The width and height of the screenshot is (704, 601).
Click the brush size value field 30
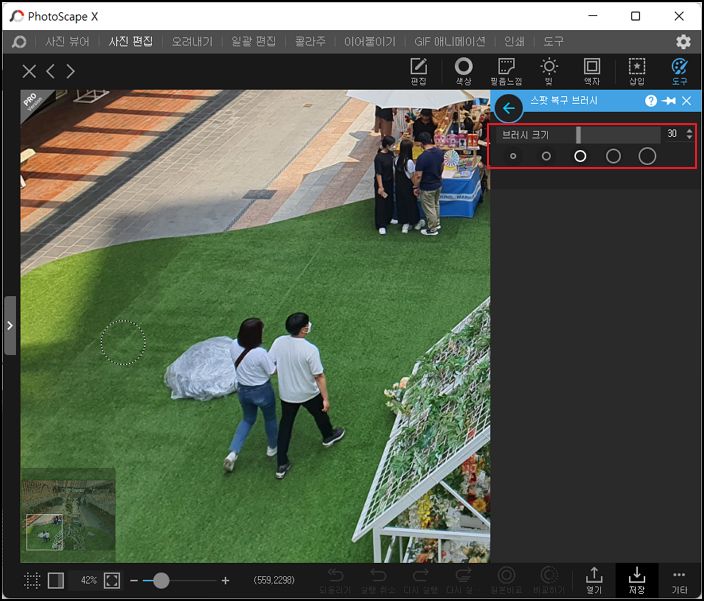click(x=672, y=134)
